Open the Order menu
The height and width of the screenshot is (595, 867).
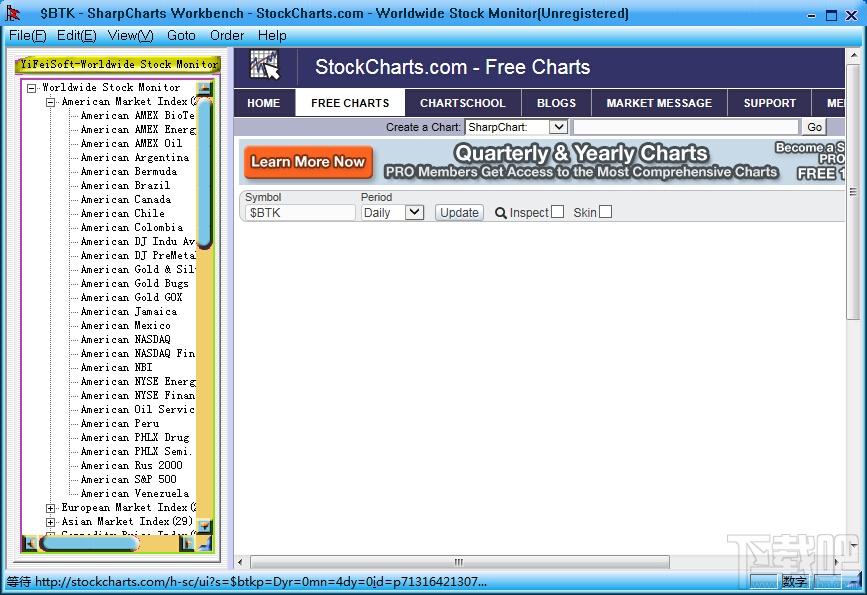(x=227, y=35)
